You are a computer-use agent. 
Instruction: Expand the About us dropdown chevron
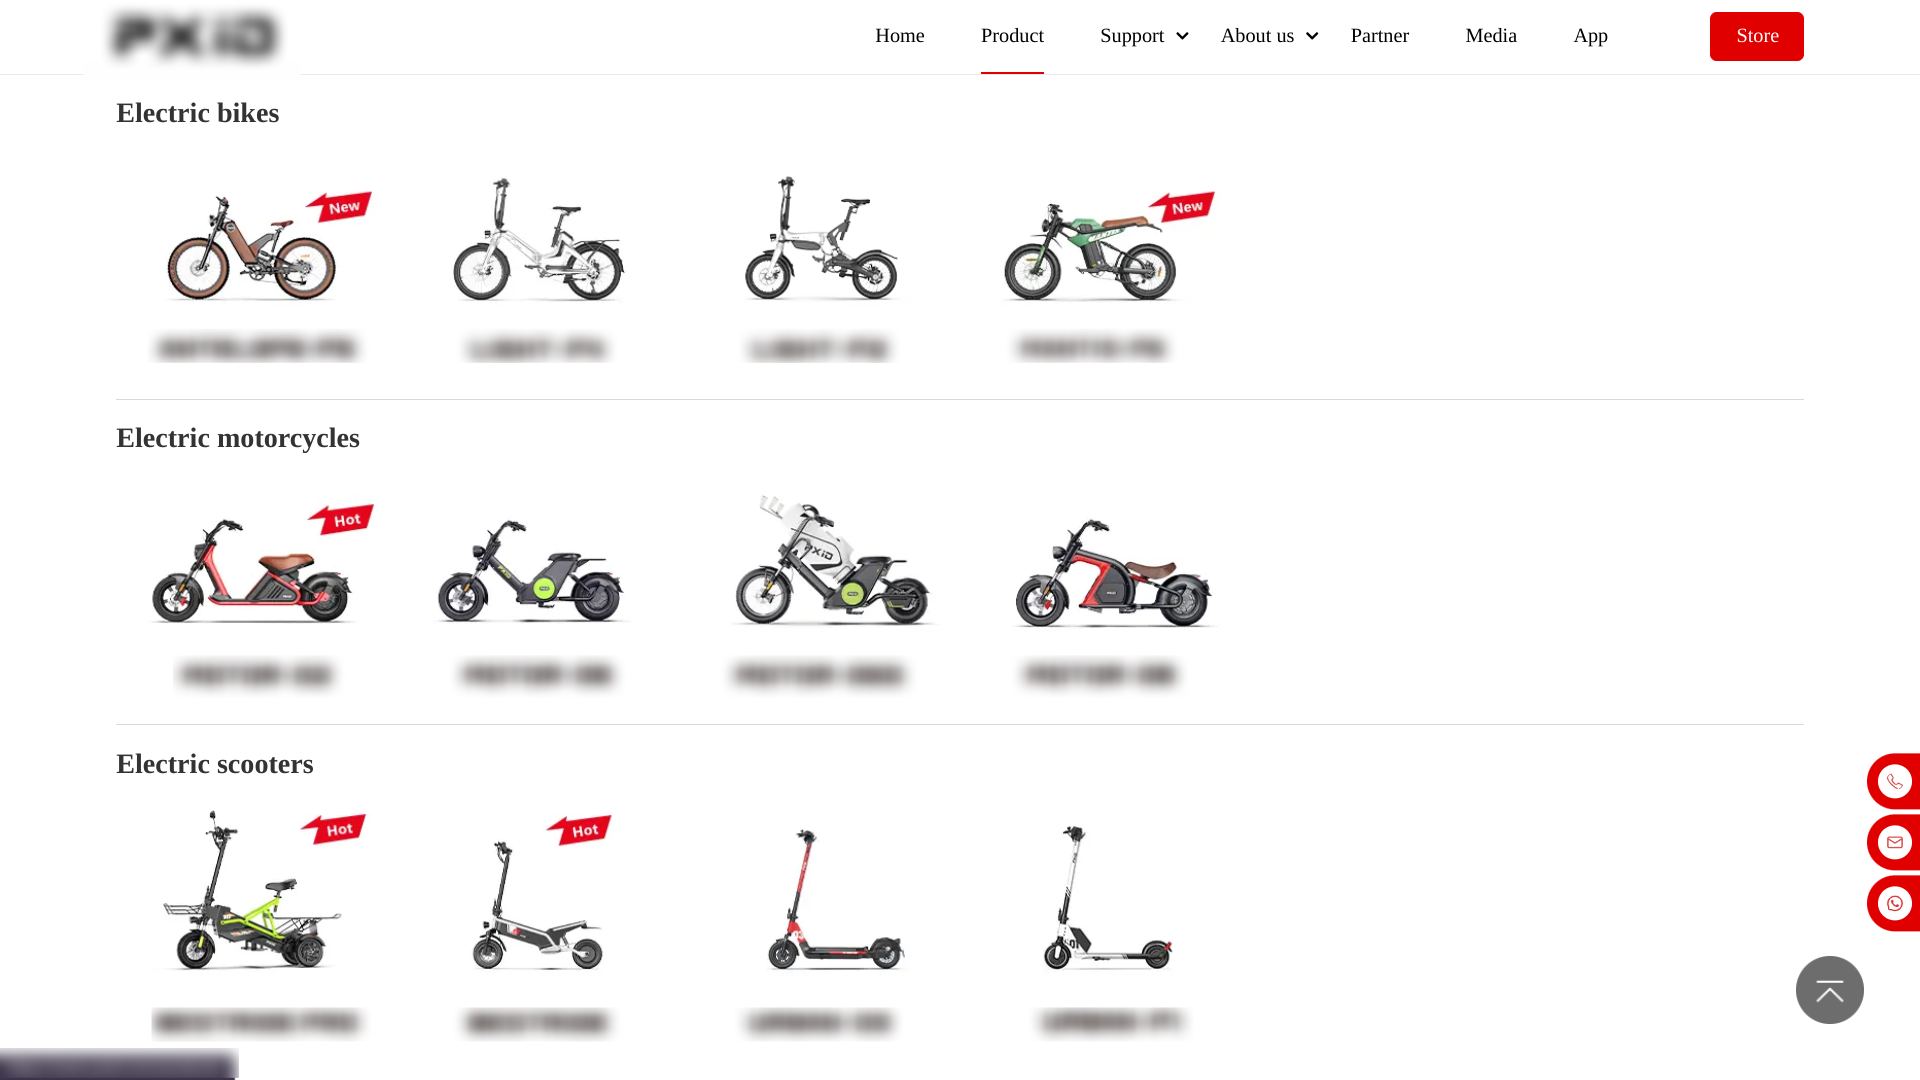click(1312, 36)
